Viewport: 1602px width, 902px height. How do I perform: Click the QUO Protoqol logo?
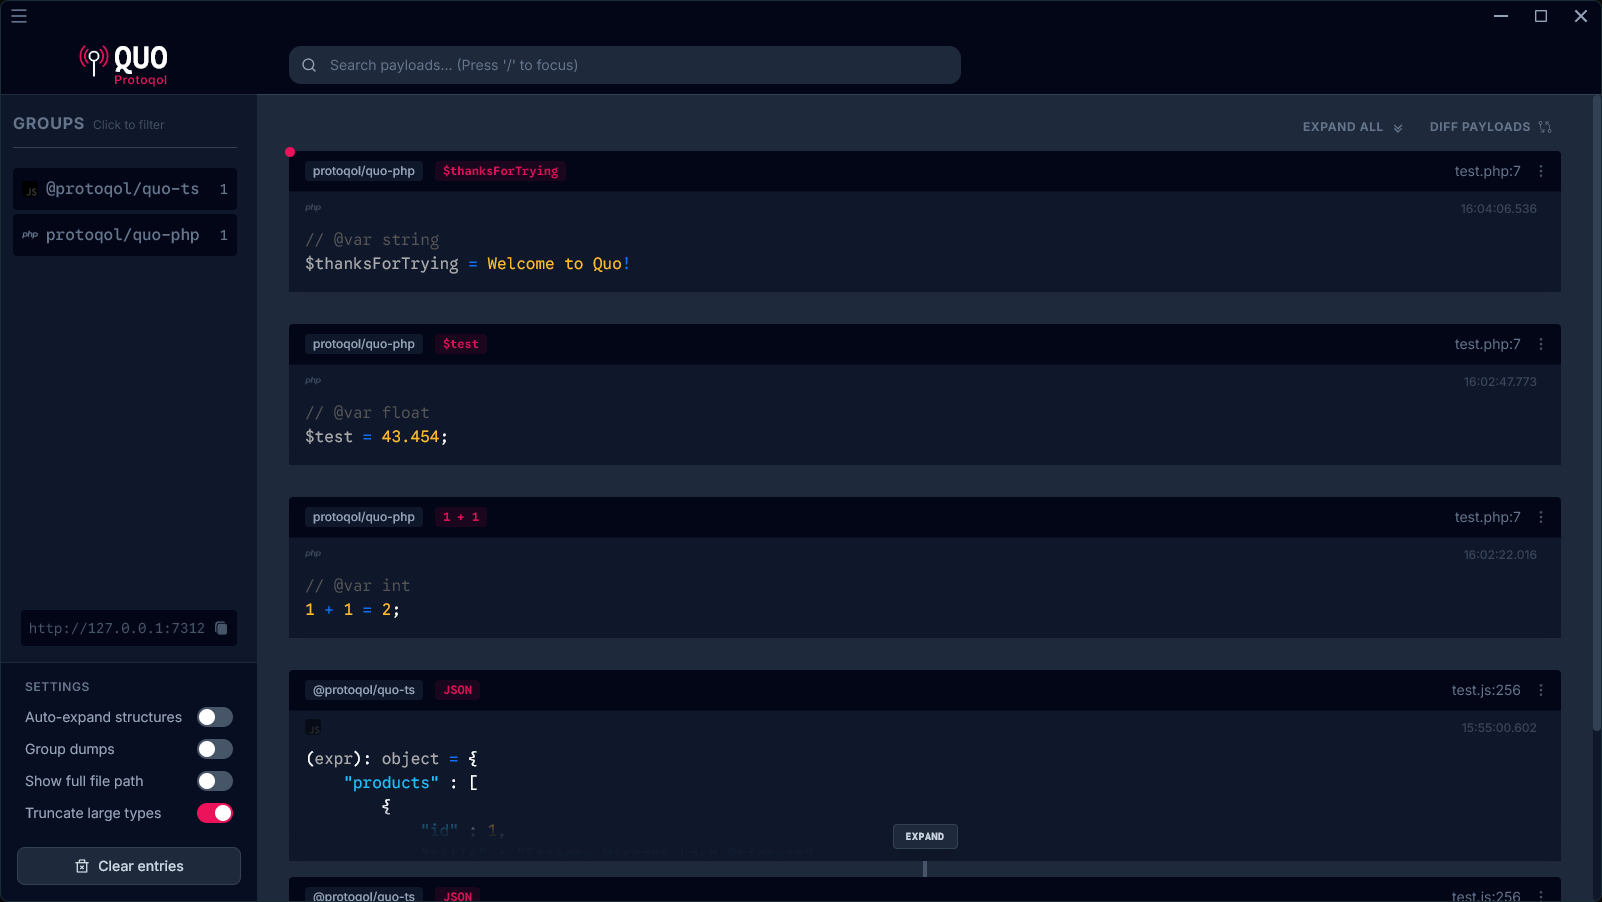click(124, 65)
